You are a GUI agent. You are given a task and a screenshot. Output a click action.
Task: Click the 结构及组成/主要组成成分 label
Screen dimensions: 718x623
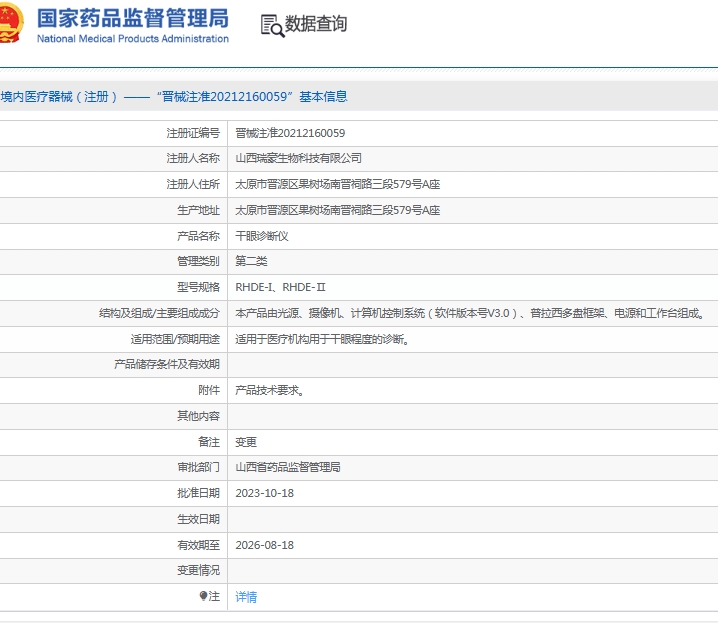click(x=159, y=314)
